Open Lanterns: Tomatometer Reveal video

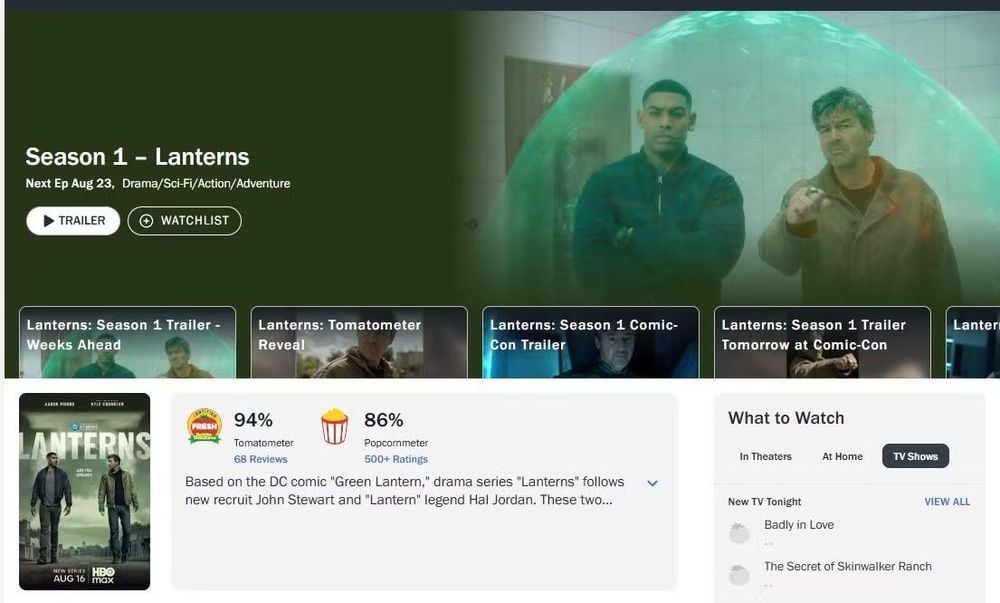(359, 342)
